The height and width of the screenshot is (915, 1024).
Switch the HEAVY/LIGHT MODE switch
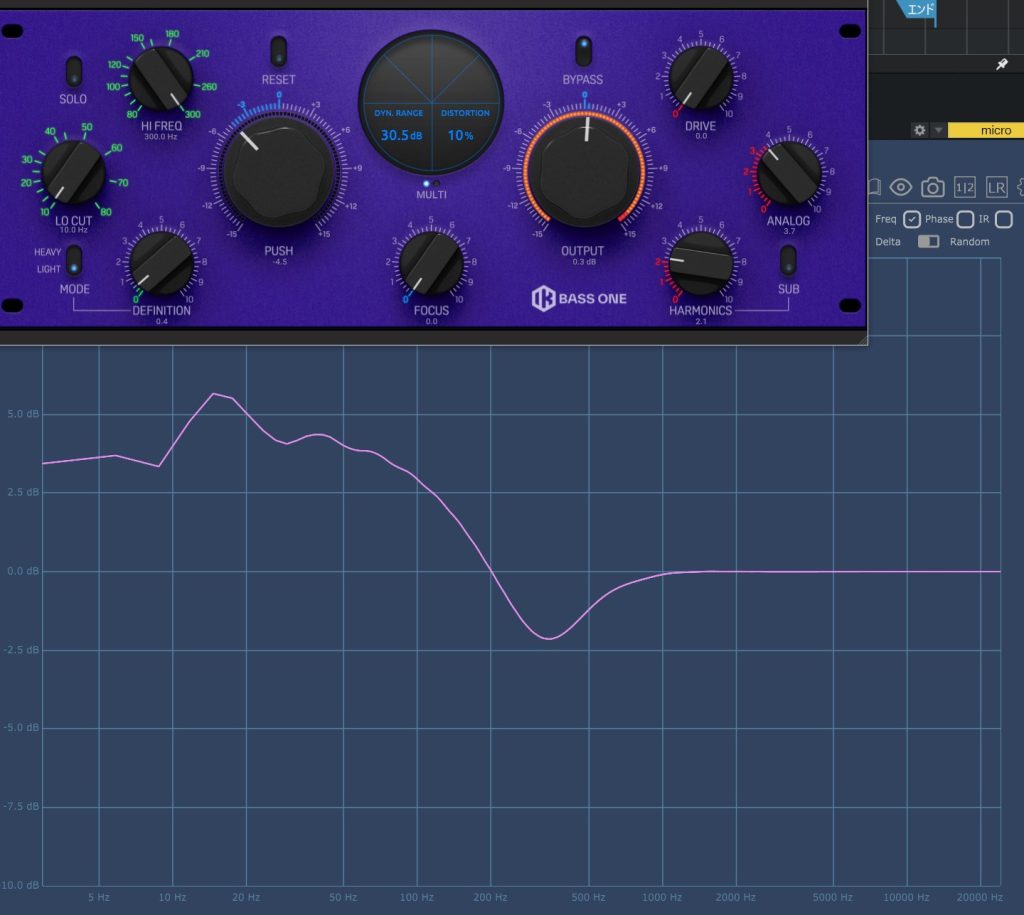(x=74, y=261)
